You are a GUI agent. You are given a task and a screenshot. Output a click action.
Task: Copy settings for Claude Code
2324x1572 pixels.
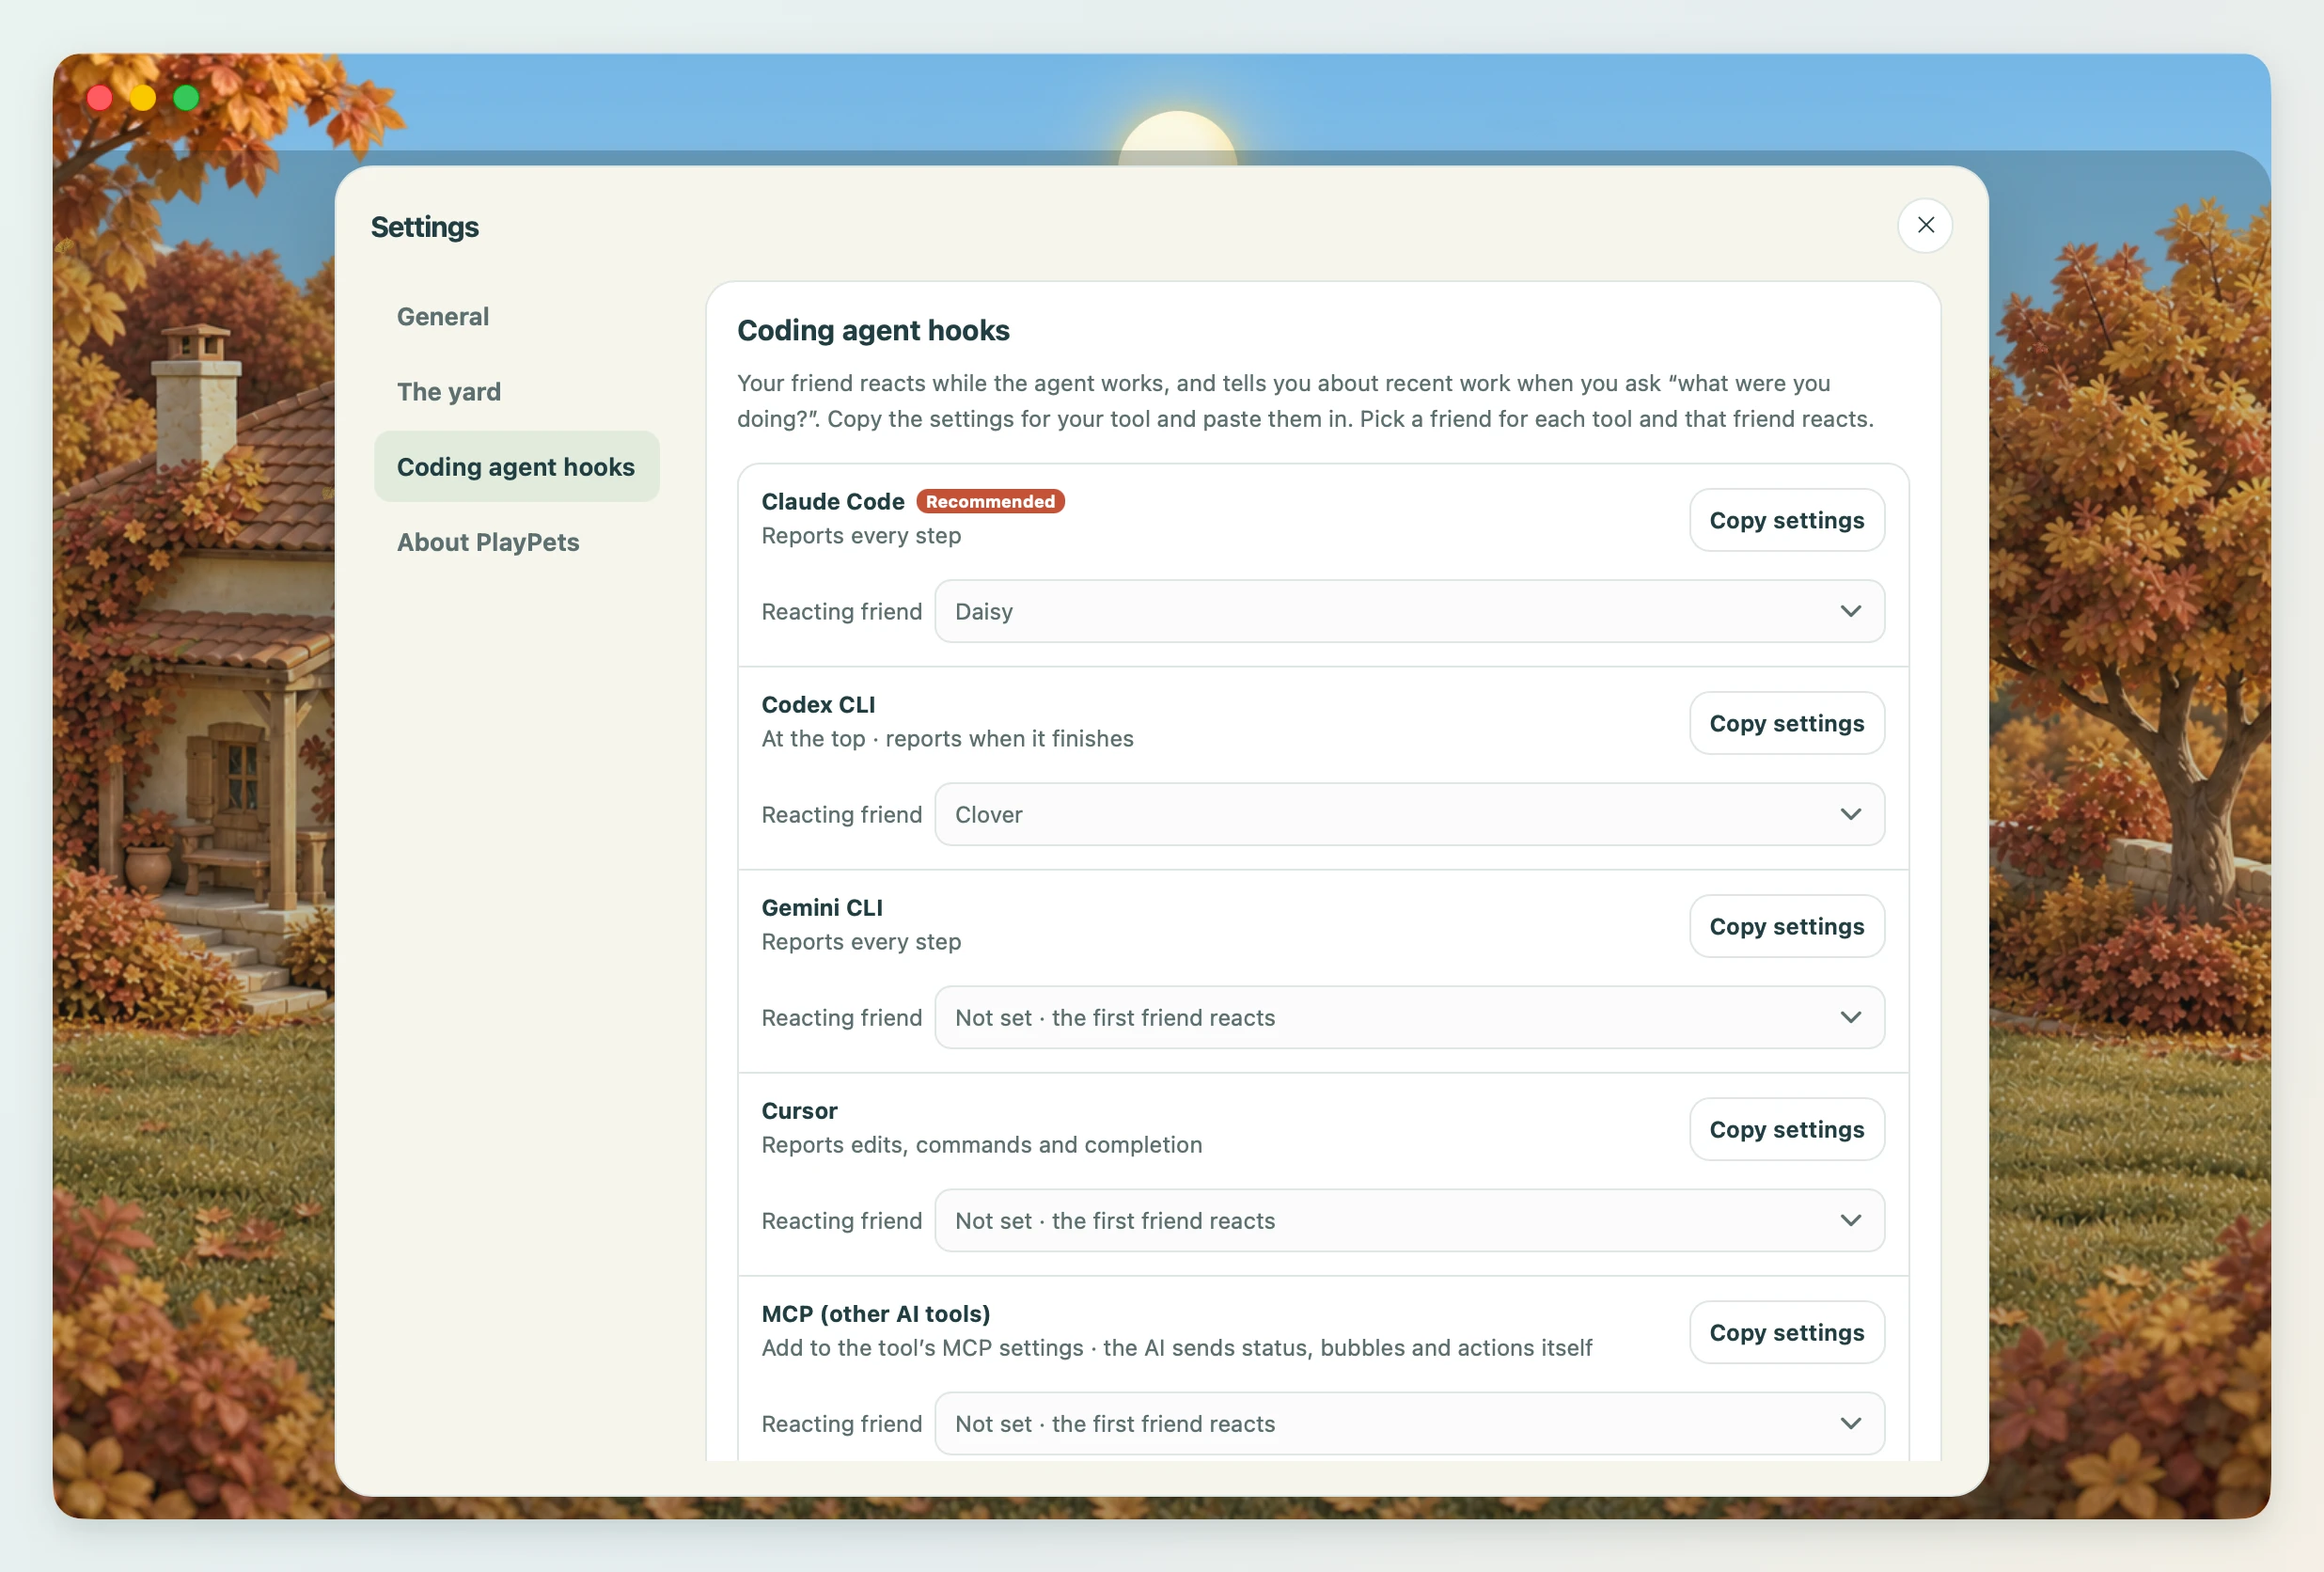(1786, 520)
